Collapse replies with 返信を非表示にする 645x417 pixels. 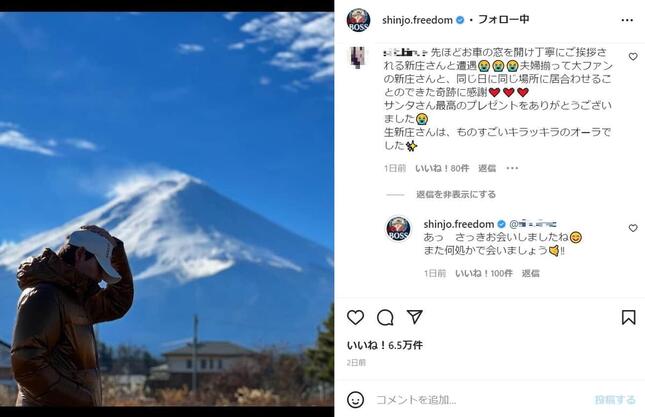456,194
